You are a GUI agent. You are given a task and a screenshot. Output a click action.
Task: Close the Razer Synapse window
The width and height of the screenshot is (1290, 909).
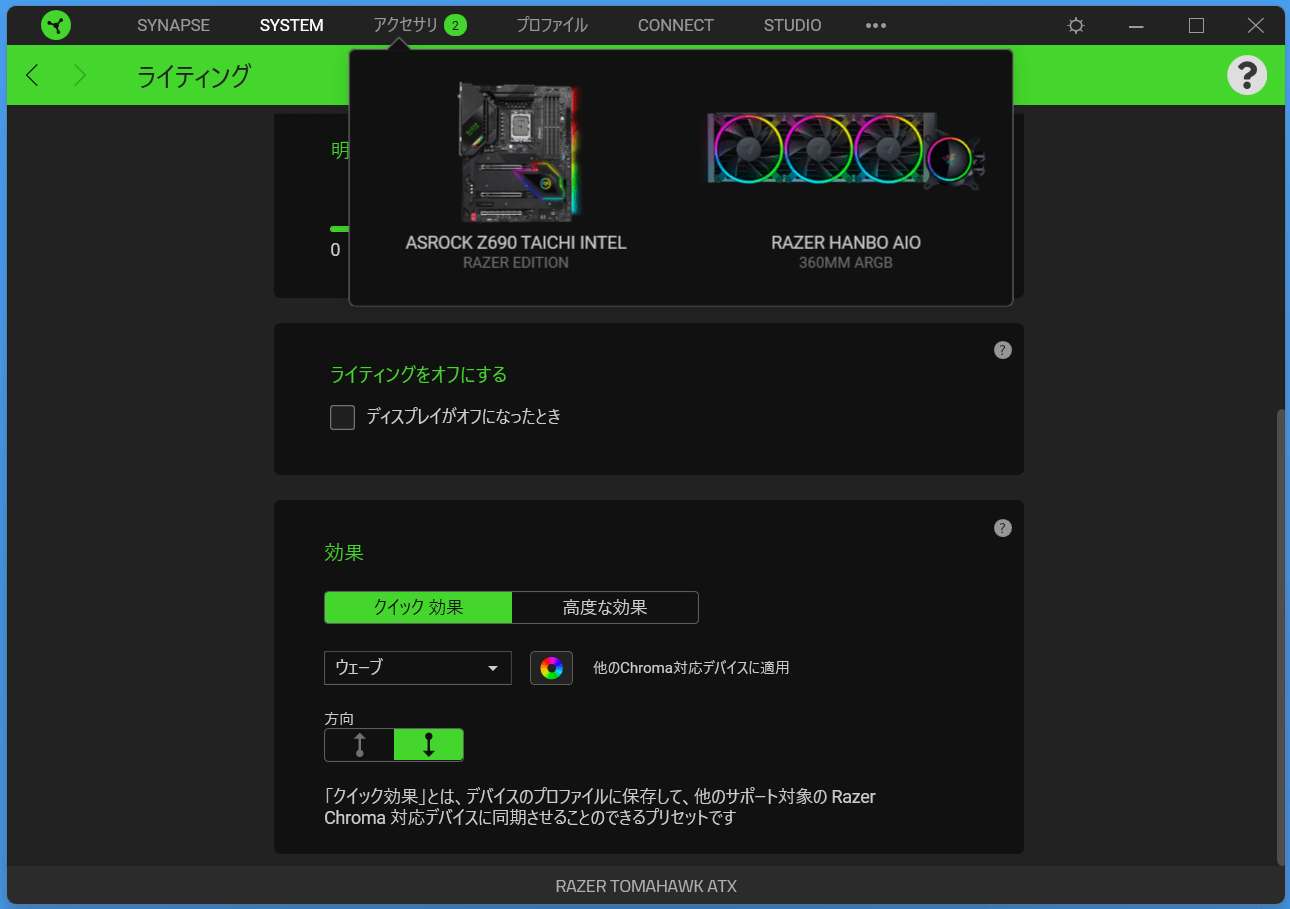[1256, 26]
